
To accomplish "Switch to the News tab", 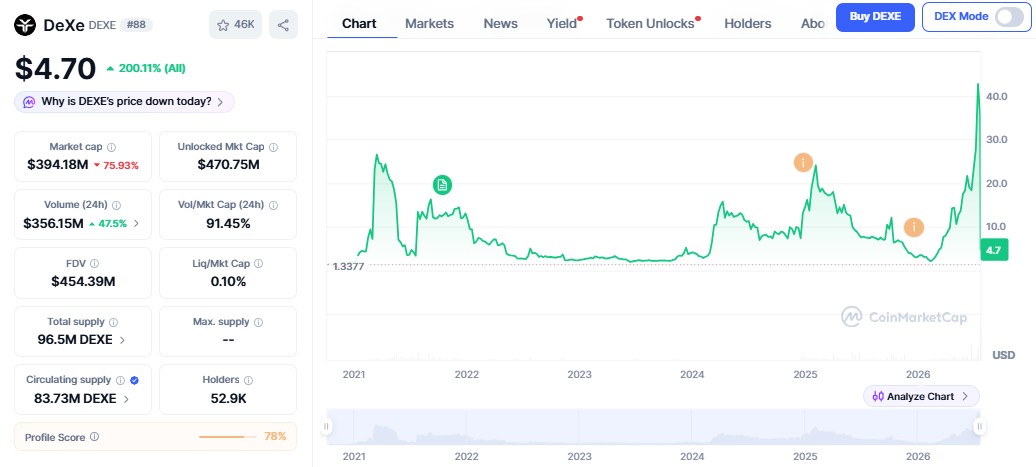I will point(501,23).
